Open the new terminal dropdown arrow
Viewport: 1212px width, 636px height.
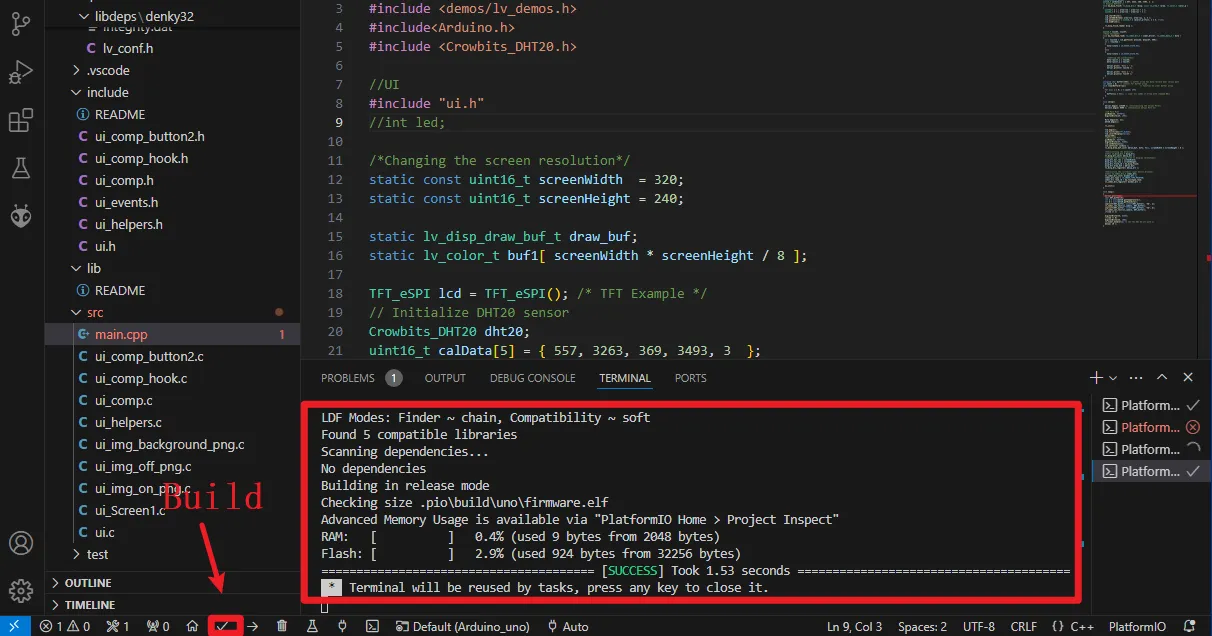[1113, 378]
